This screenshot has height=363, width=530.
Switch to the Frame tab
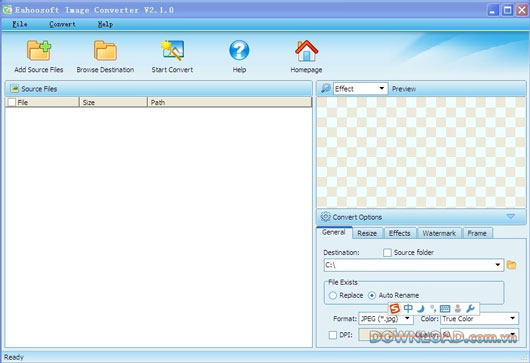tap(477, 233)
